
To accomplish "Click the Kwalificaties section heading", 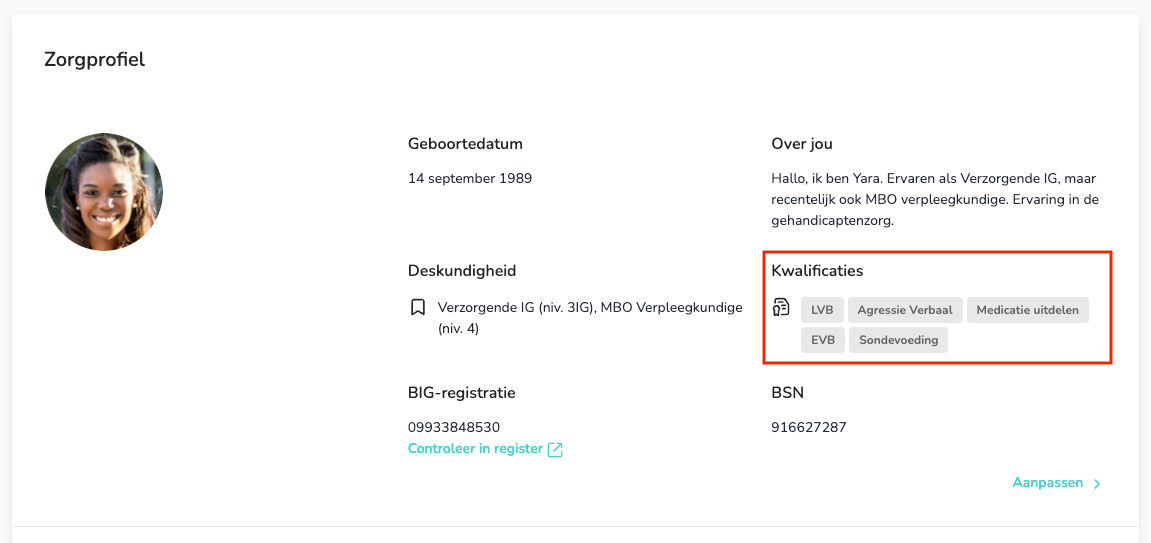I will (817, 271).
